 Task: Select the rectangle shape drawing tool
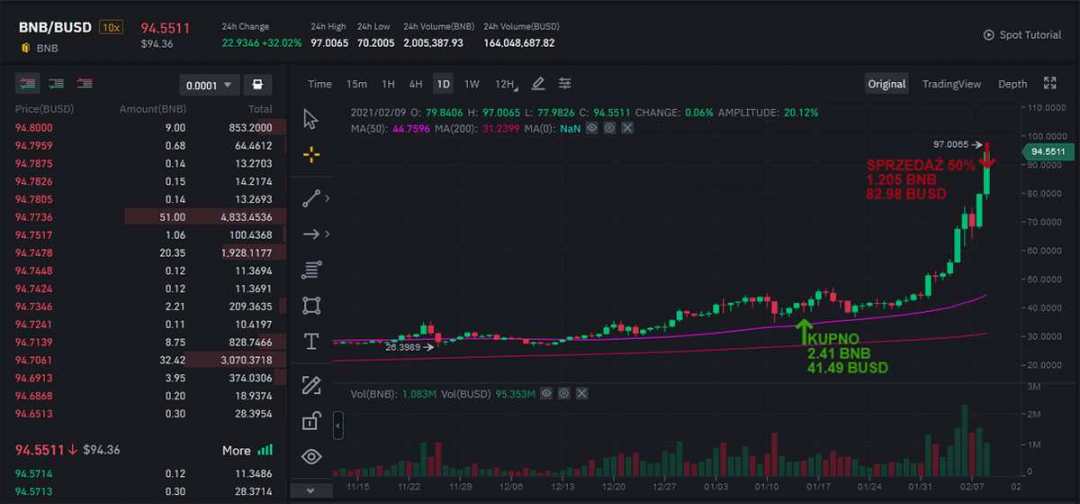pyautogui.click(x=311, y=305)
